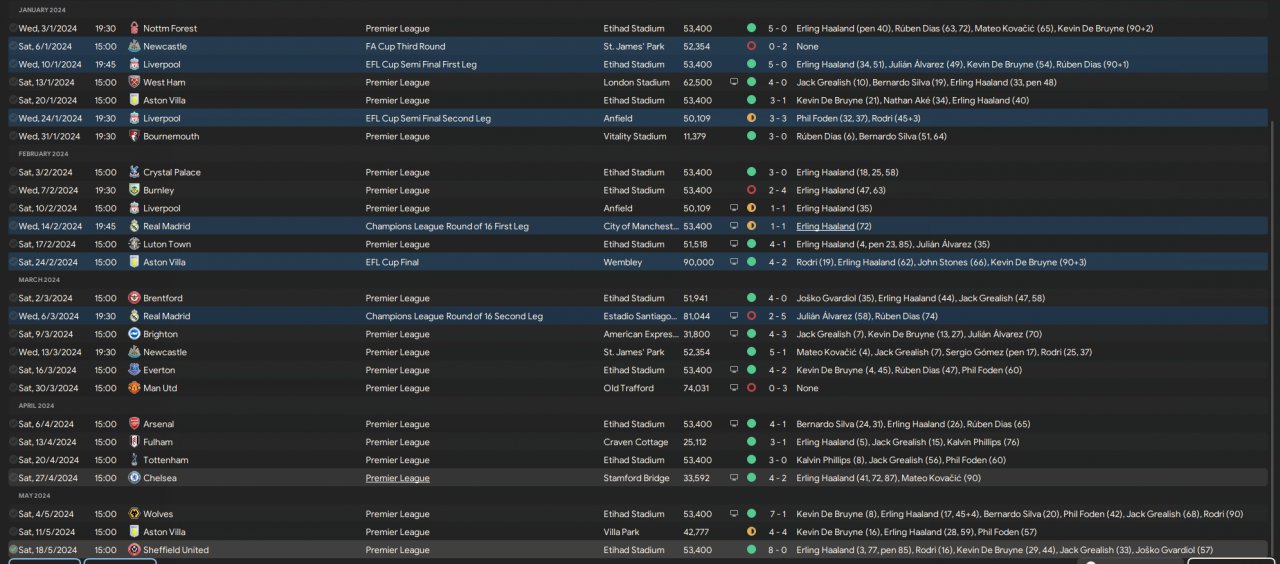Click TV icon on the Arsenal match row
The image size is (1280, 564).
pos(734,424)
